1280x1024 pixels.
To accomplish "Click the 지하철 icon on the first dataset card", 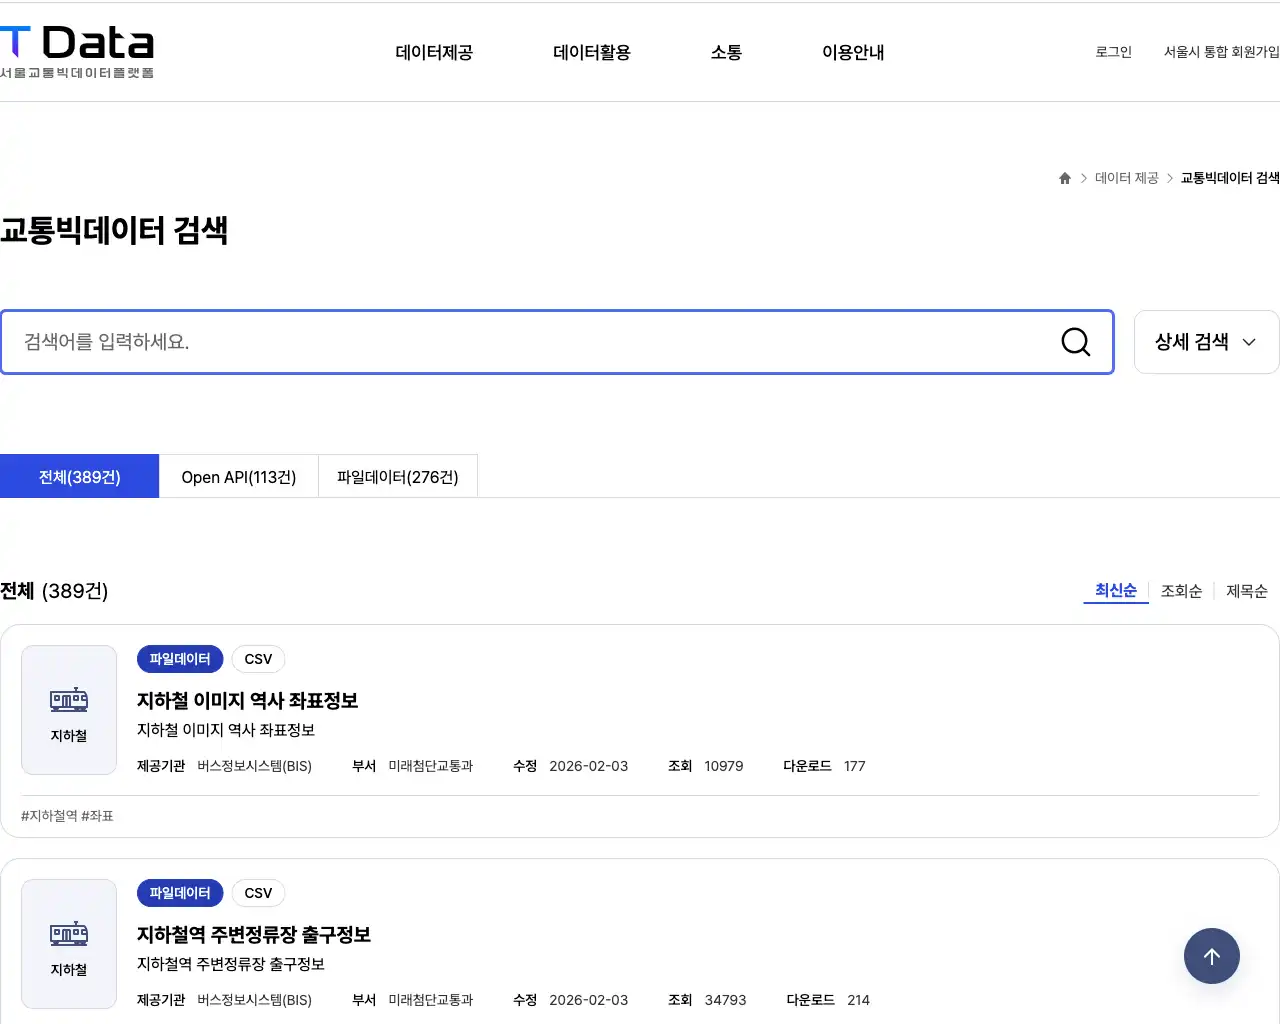I will 68,710.
